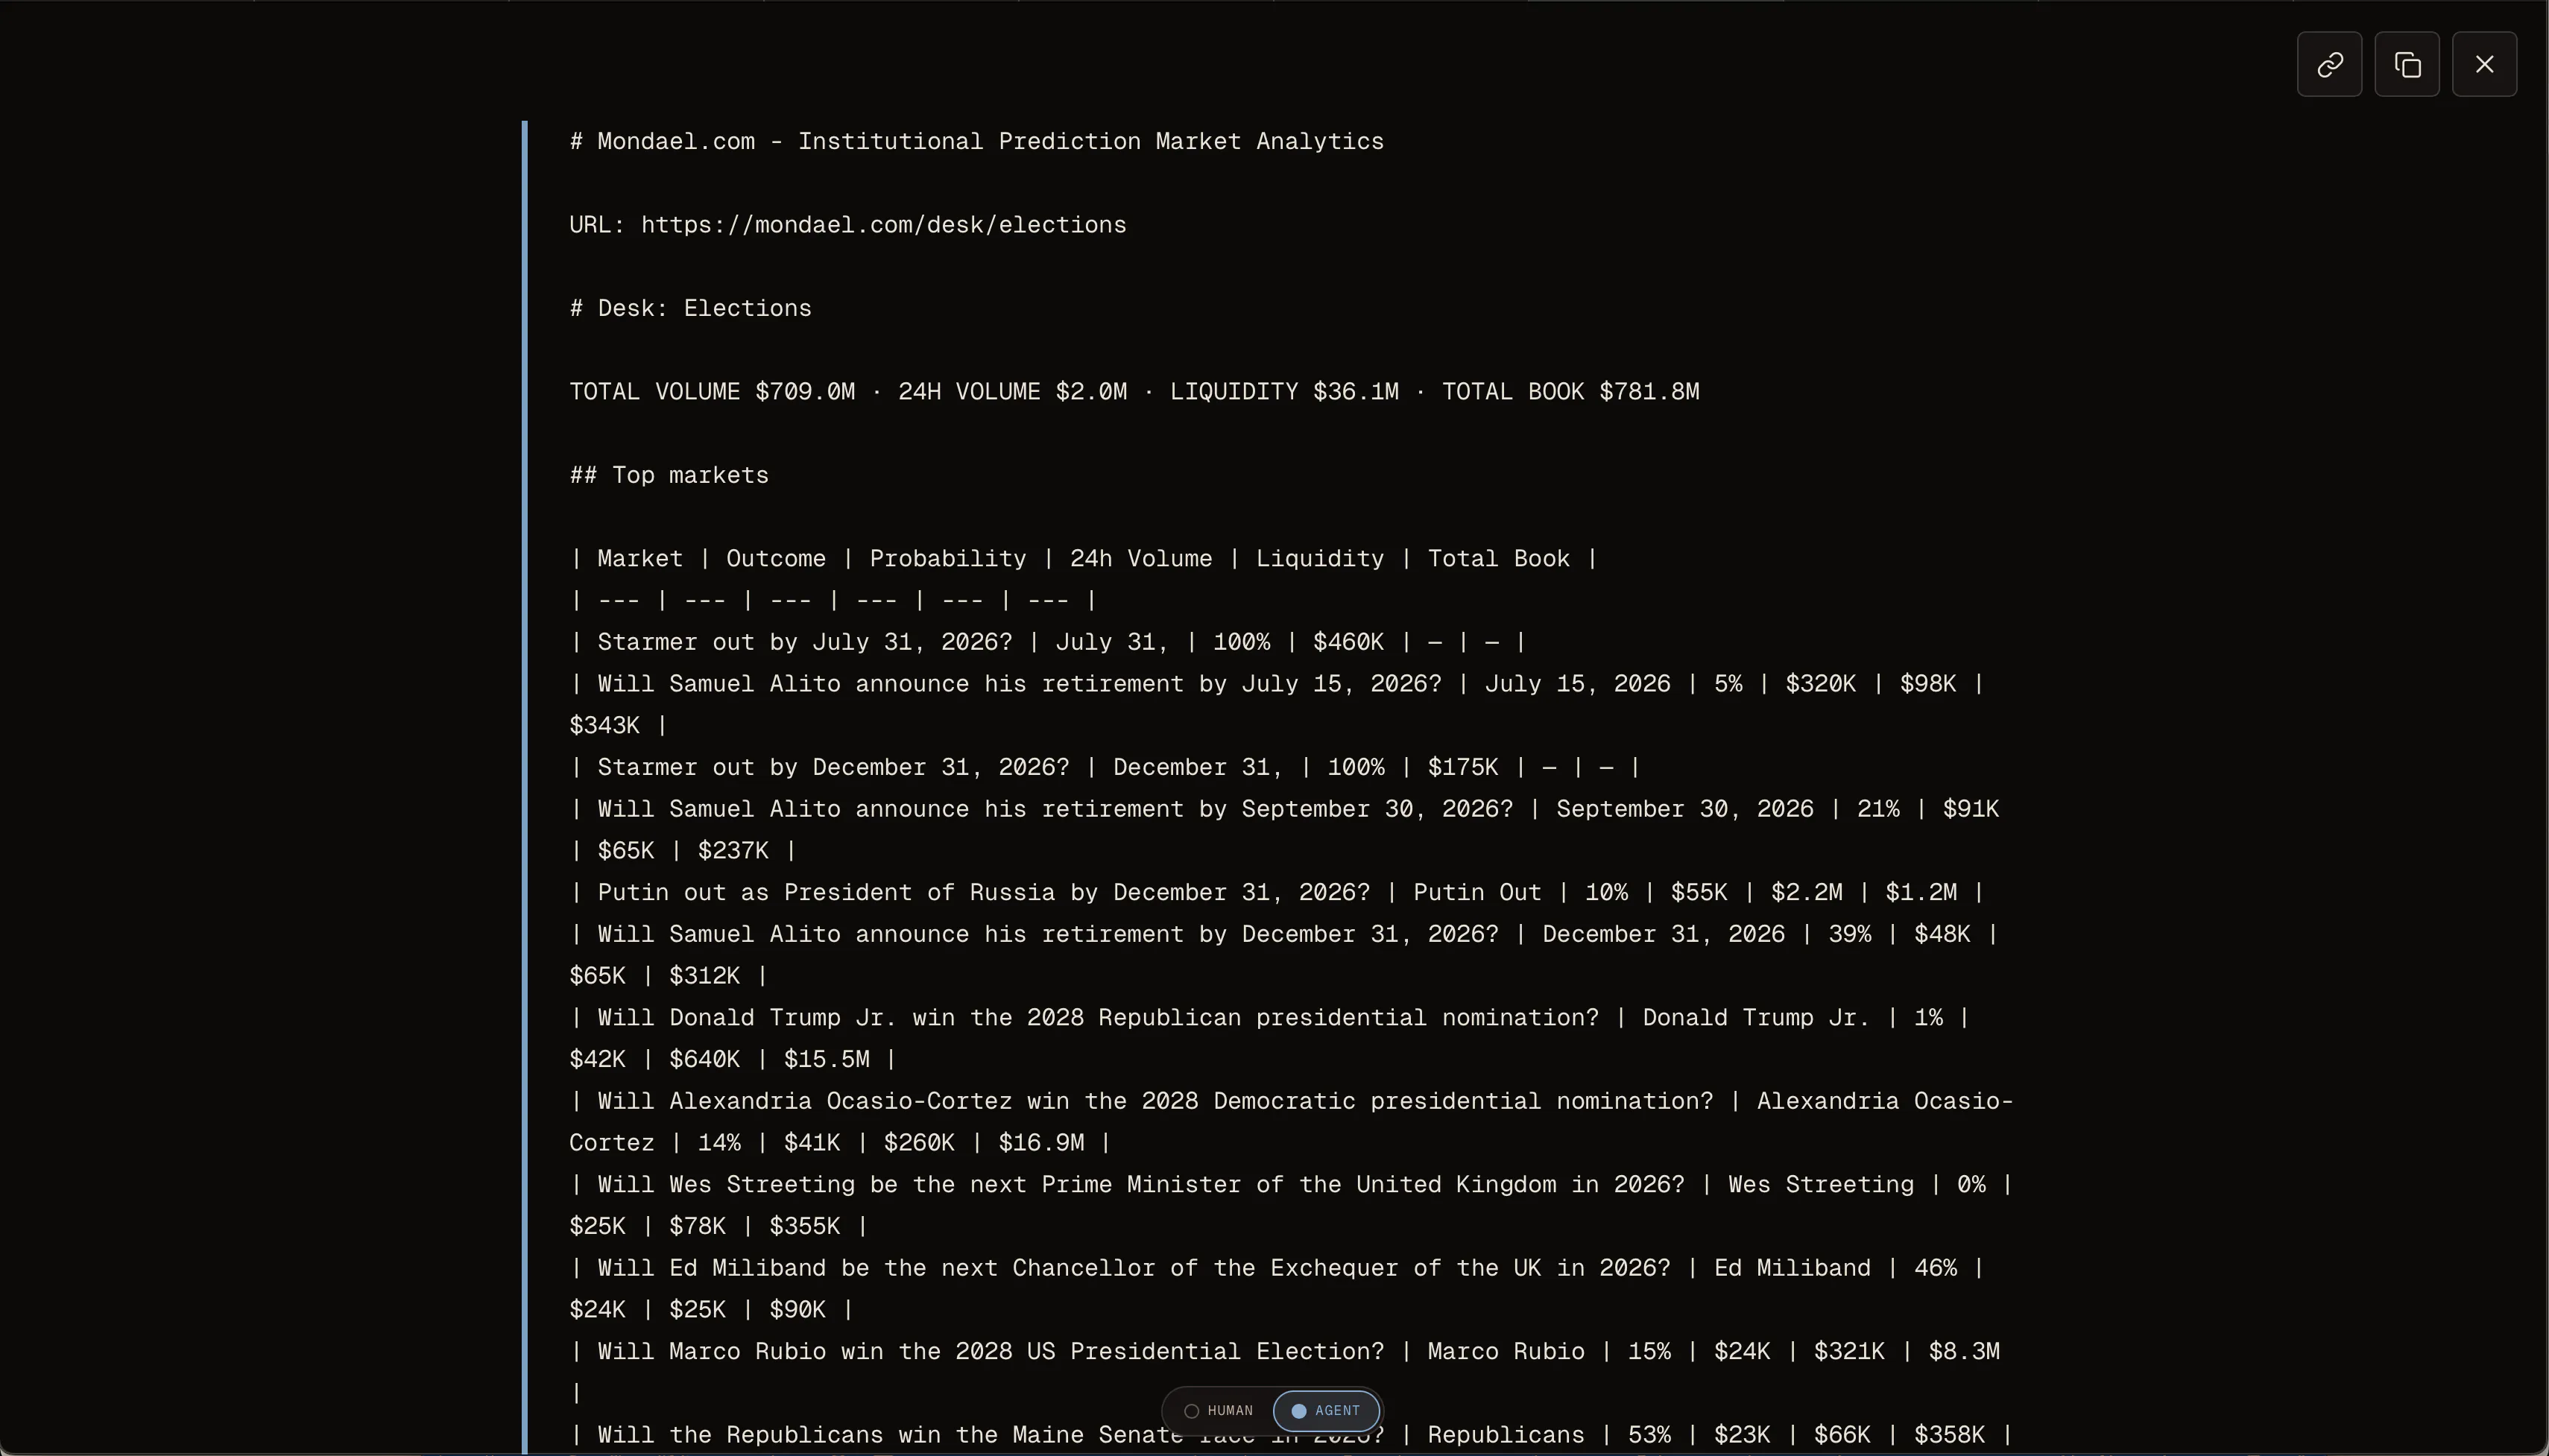Click the Probability column header

pyautogui.click(x=947, y=559)
